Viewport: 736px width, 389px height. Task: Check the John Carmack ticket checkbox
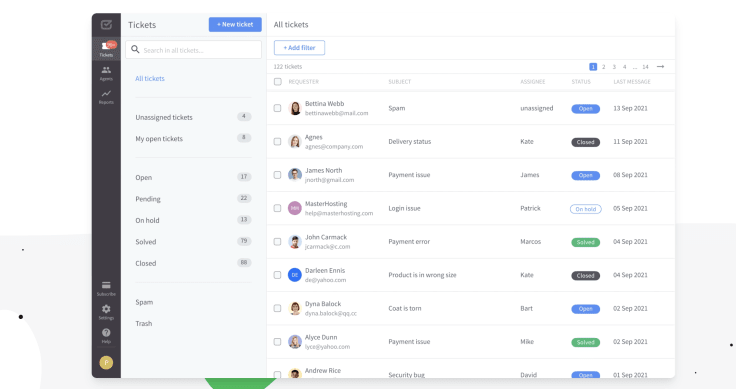click(x=277, y=242)
